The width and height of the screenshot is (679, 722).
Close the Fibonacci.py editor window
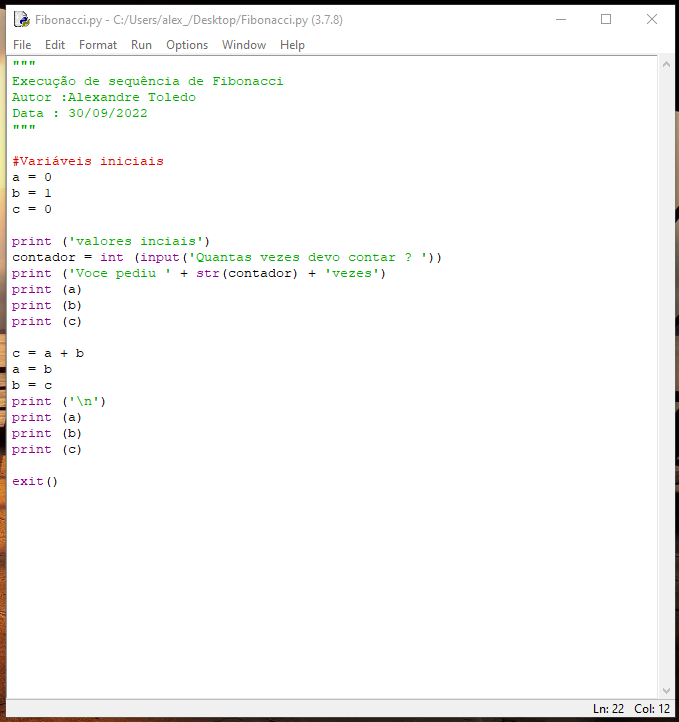pyautogui.click(x=652, y=19)
